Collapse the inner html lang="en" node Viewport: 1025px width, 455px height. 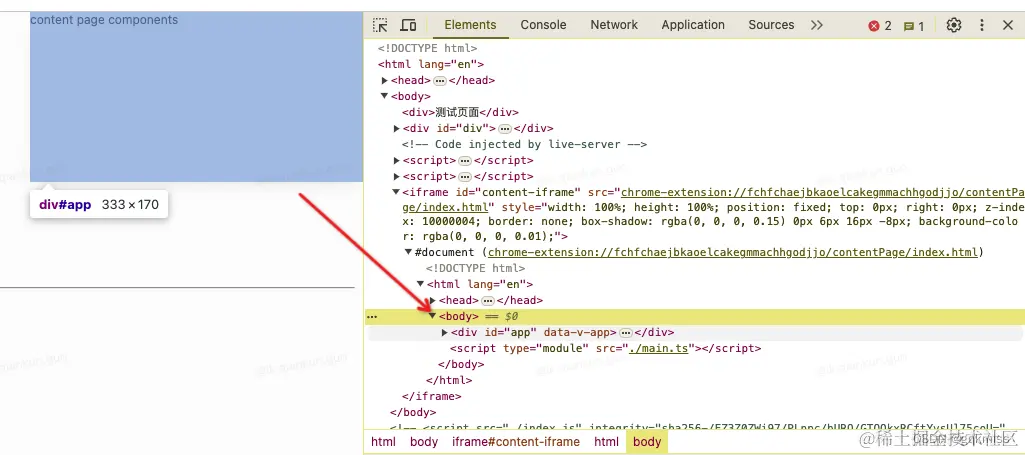(x=420, y=284)
